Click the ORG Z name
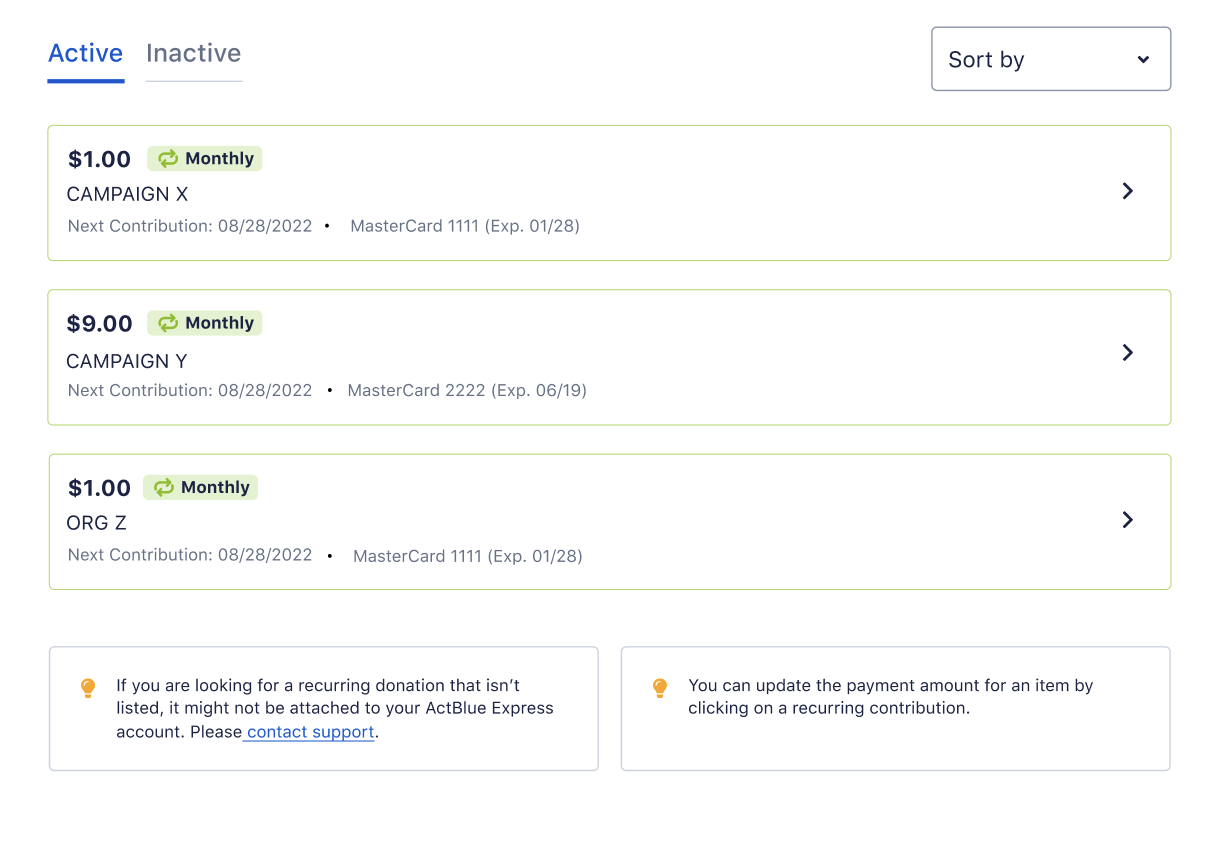This screenshot has width=1226, height=846. pos(97,523)
